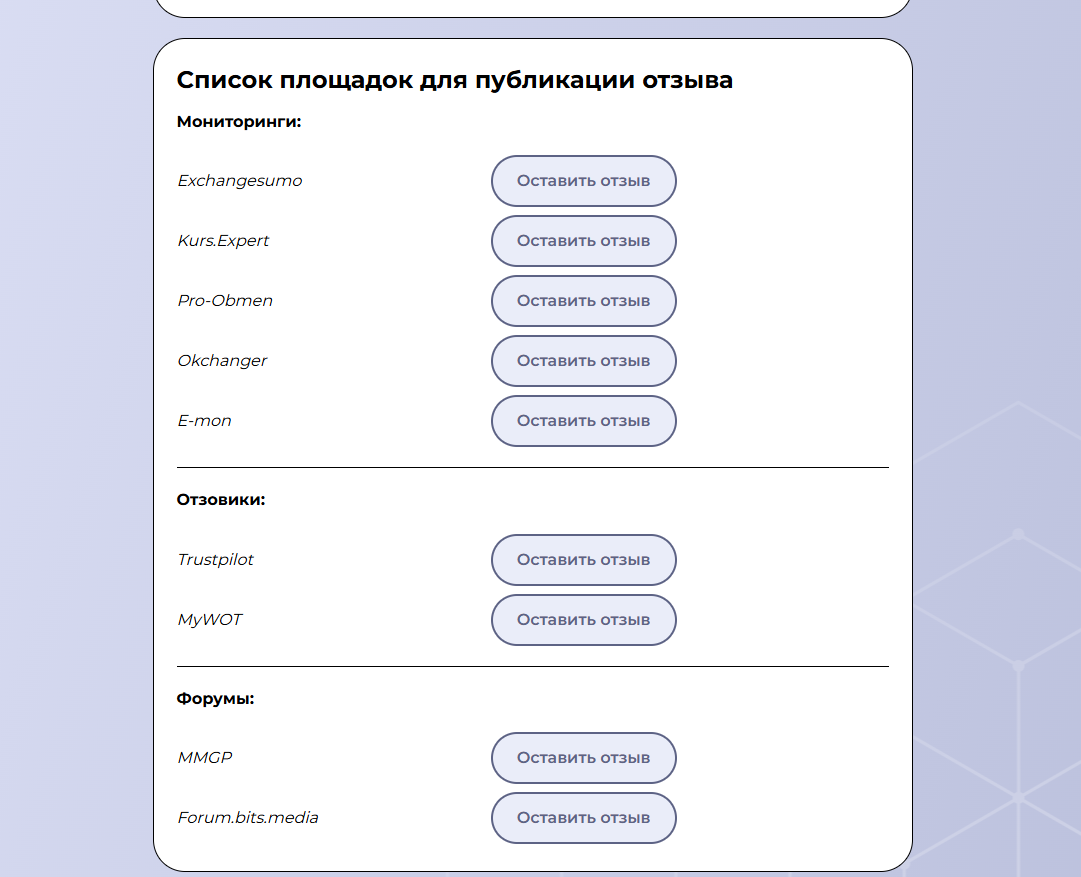Leave a review on Kurs.Expert
1081x877 pixels.
(583, 241)
